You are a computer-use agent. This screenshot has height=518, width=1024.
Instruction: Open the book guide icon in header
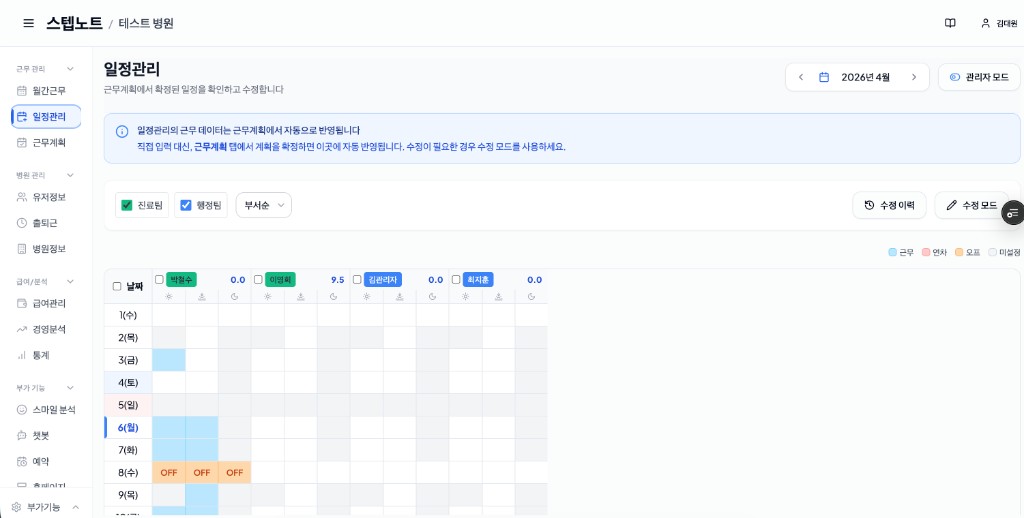pyautogui.click(x=950, y=24)
